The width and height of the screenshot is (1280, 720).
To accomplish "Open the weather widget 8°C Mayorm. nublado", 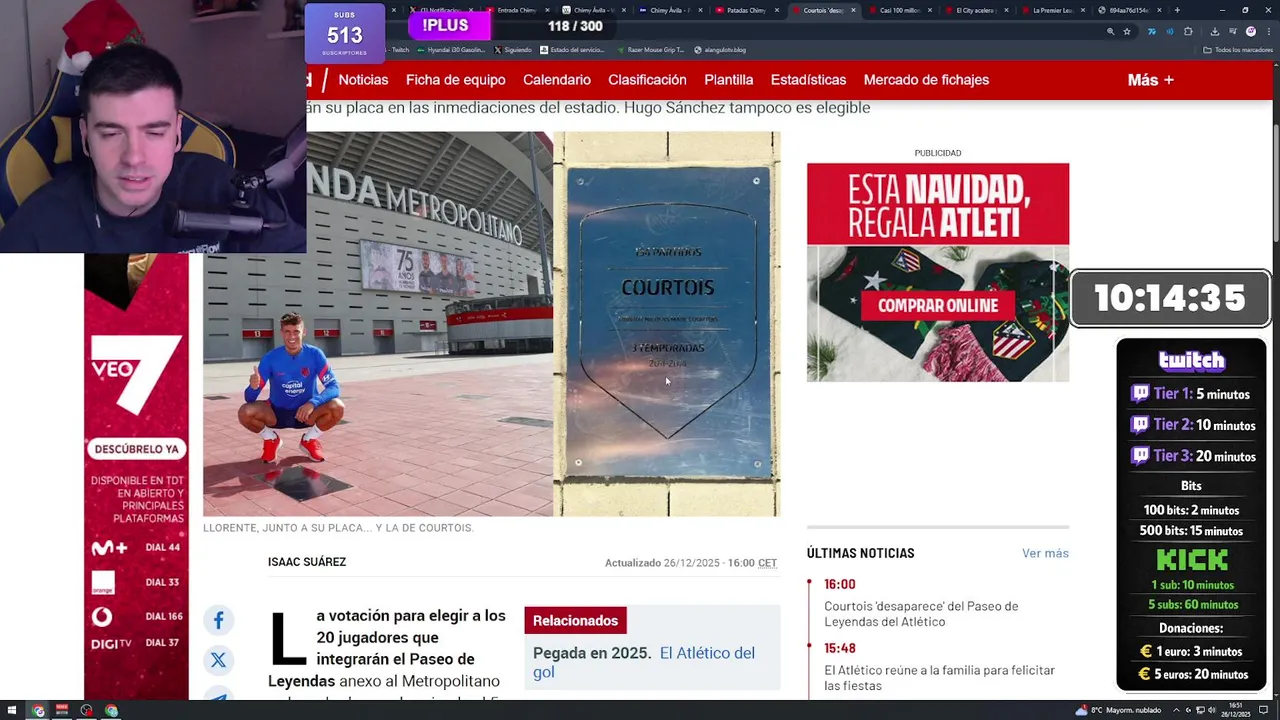I will 1118,711.
